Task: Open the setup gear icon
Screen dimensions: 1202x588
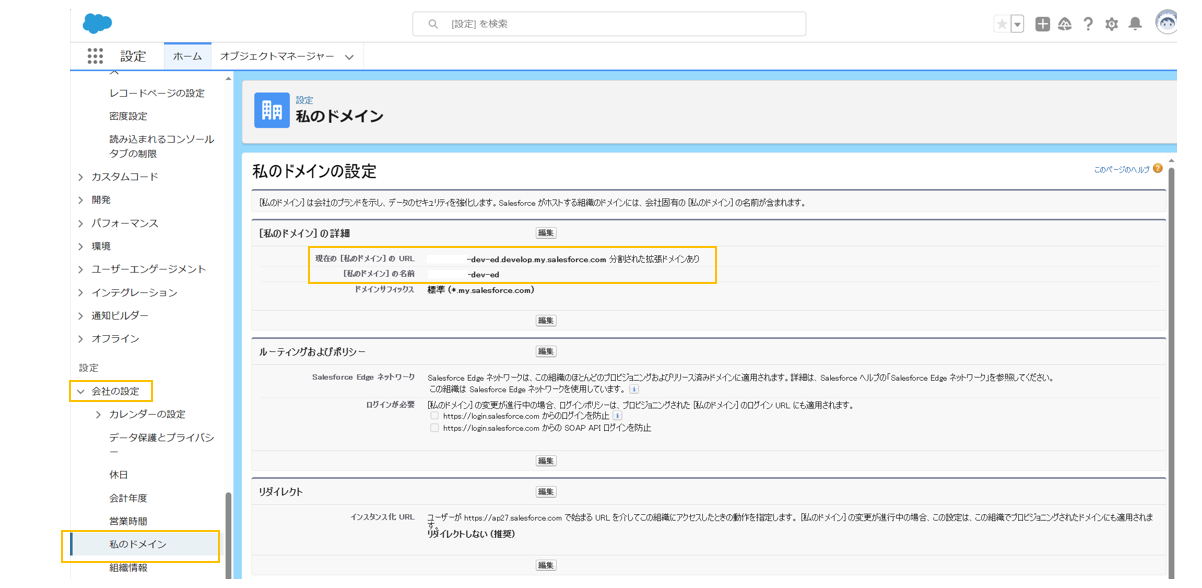Action: pyautogui.click(x=1111, y=24)
